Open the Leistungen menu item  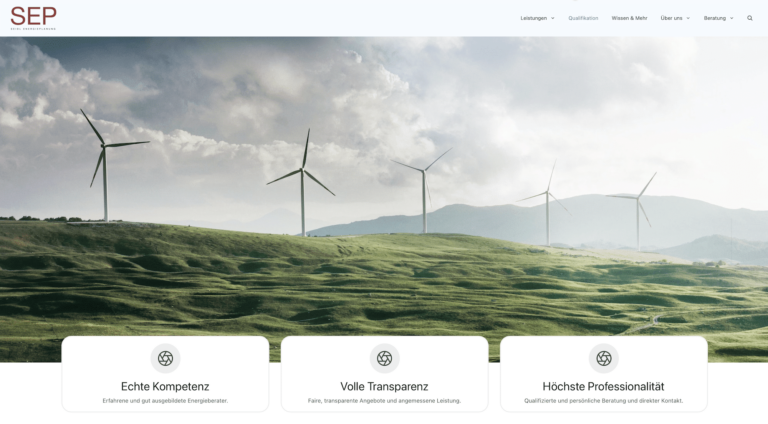pyautogui.click(x=533, y=18)
